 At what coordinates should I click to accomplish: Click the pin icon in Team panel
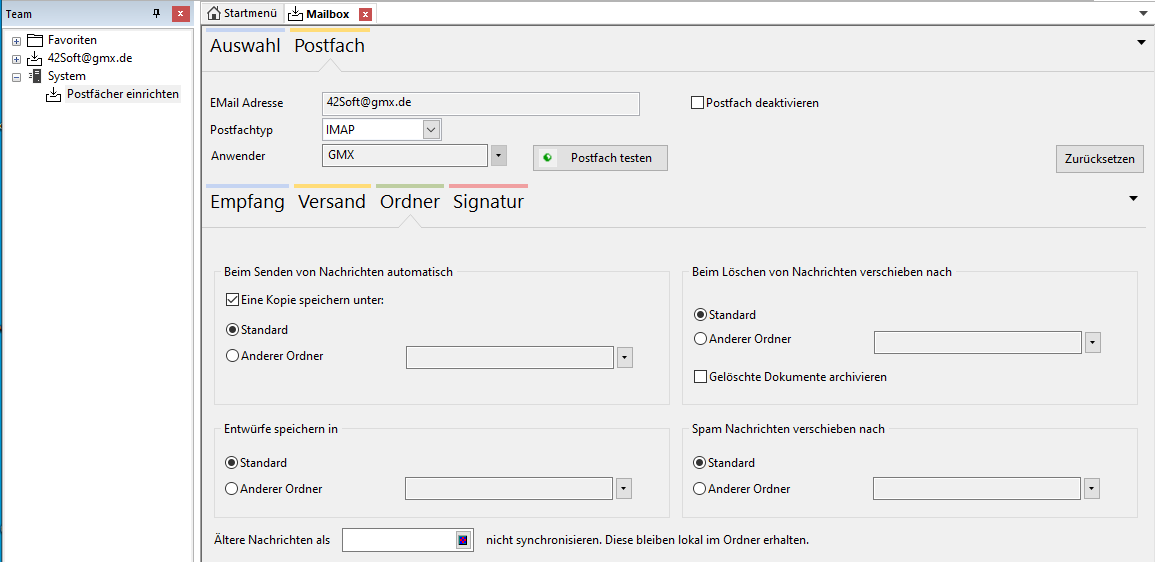pos(156,13)
